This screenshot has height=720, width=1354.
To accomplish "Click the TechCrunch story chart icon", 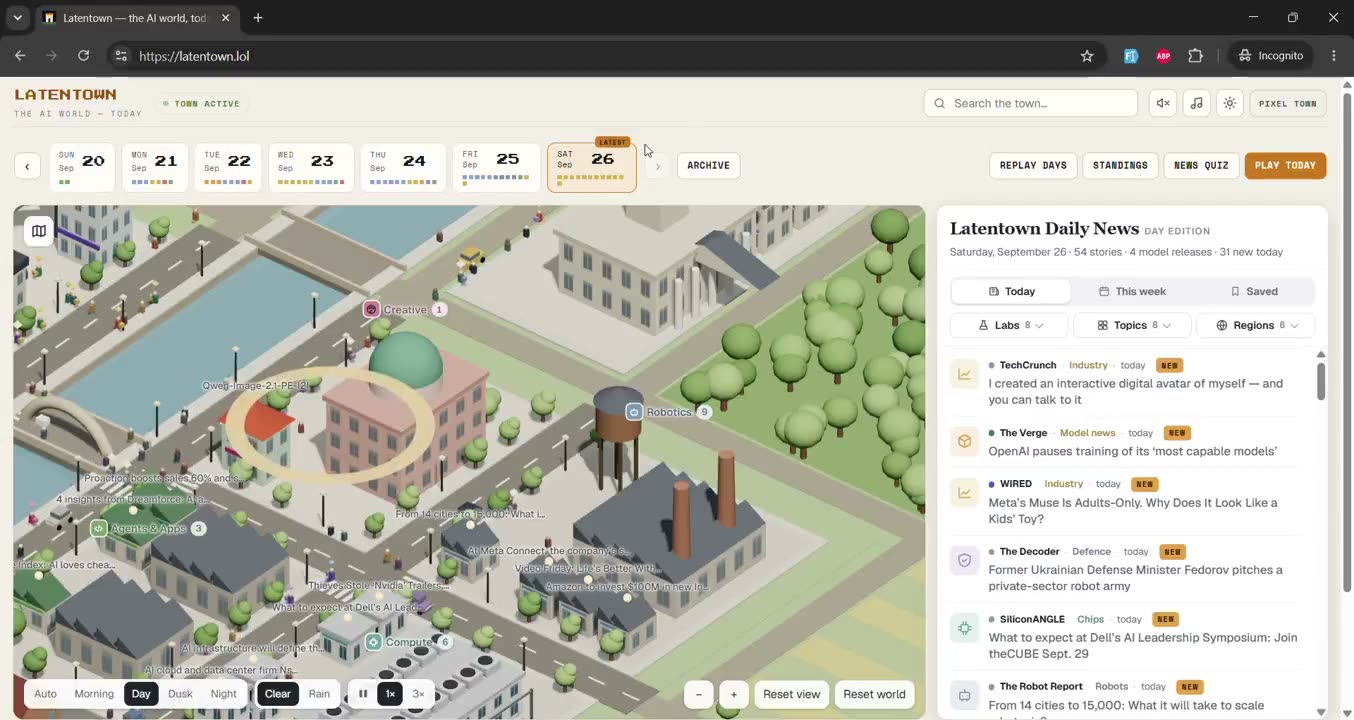I will (x=965, y=374).
